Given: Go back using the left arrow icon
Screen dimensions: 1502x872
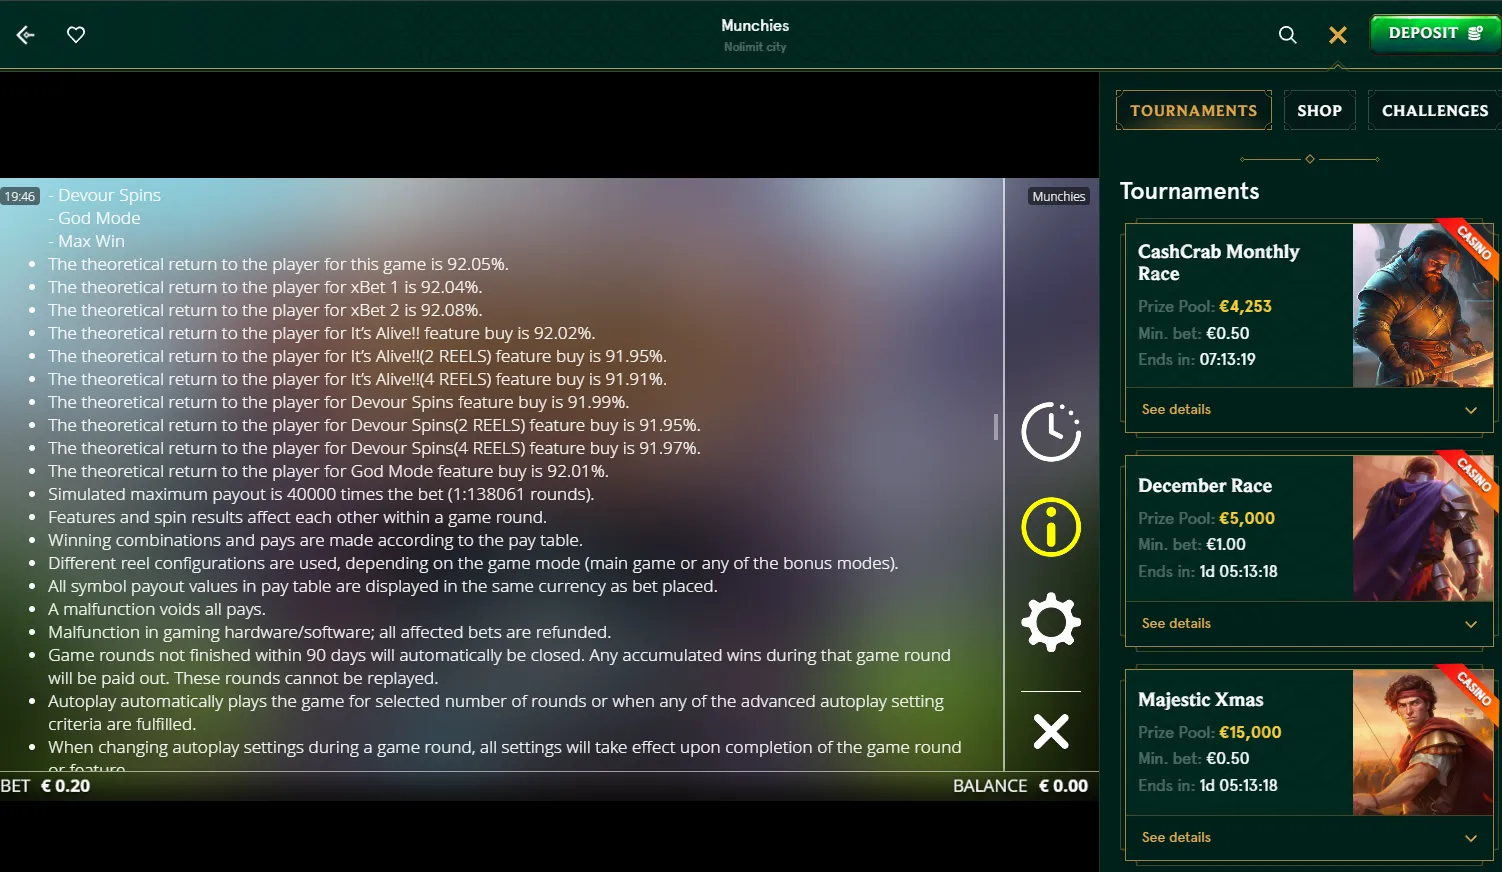Looking at the screenshot, I should point(26,35).
